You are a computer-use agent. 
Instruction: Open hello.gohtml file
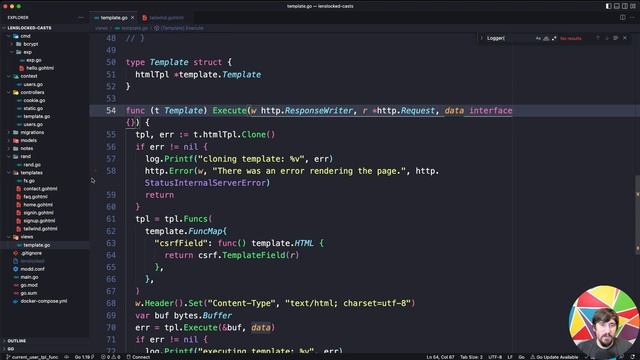[x=40, y=68]
